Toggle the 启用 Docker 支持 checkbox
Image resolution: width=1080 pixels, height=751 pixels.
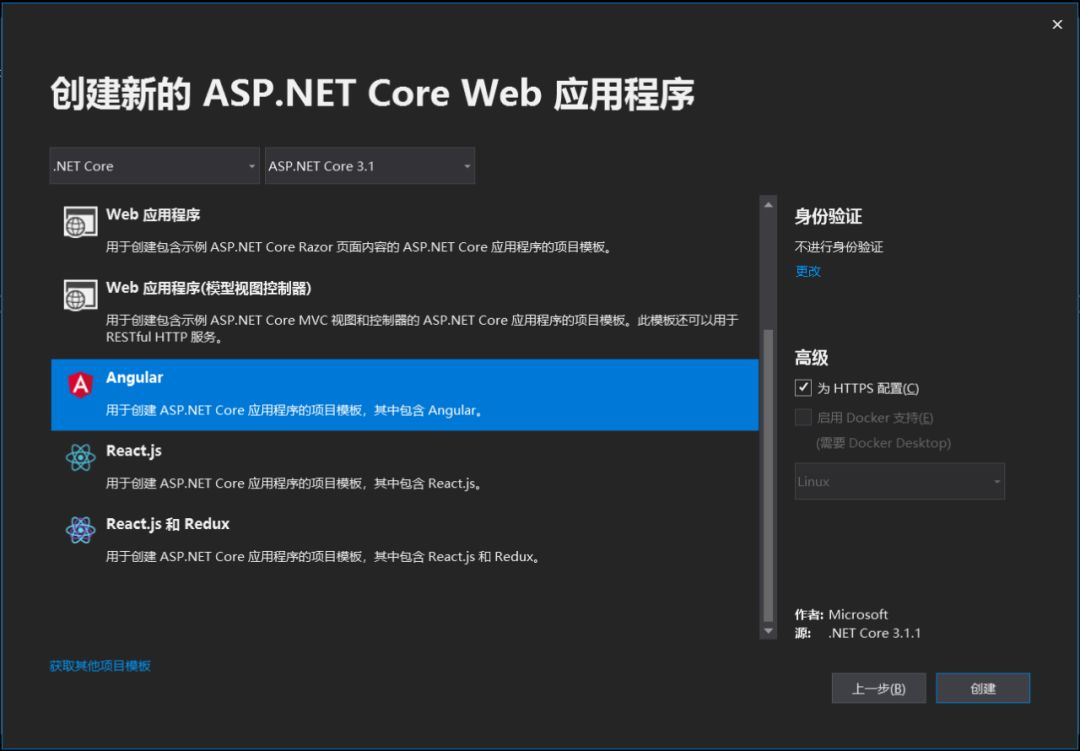click(803, 417)
